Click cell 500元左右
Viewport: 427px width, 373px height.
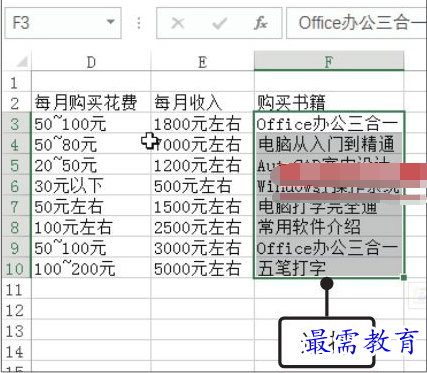coord(202,185)
